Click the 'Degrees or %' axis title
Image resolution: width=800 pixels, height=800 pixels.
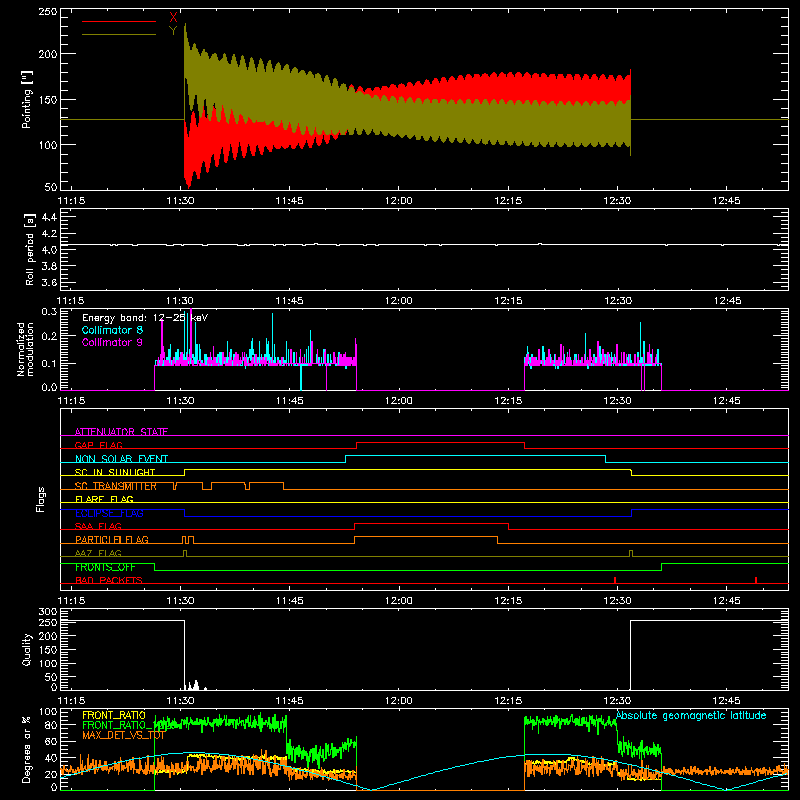pos(27,750)
